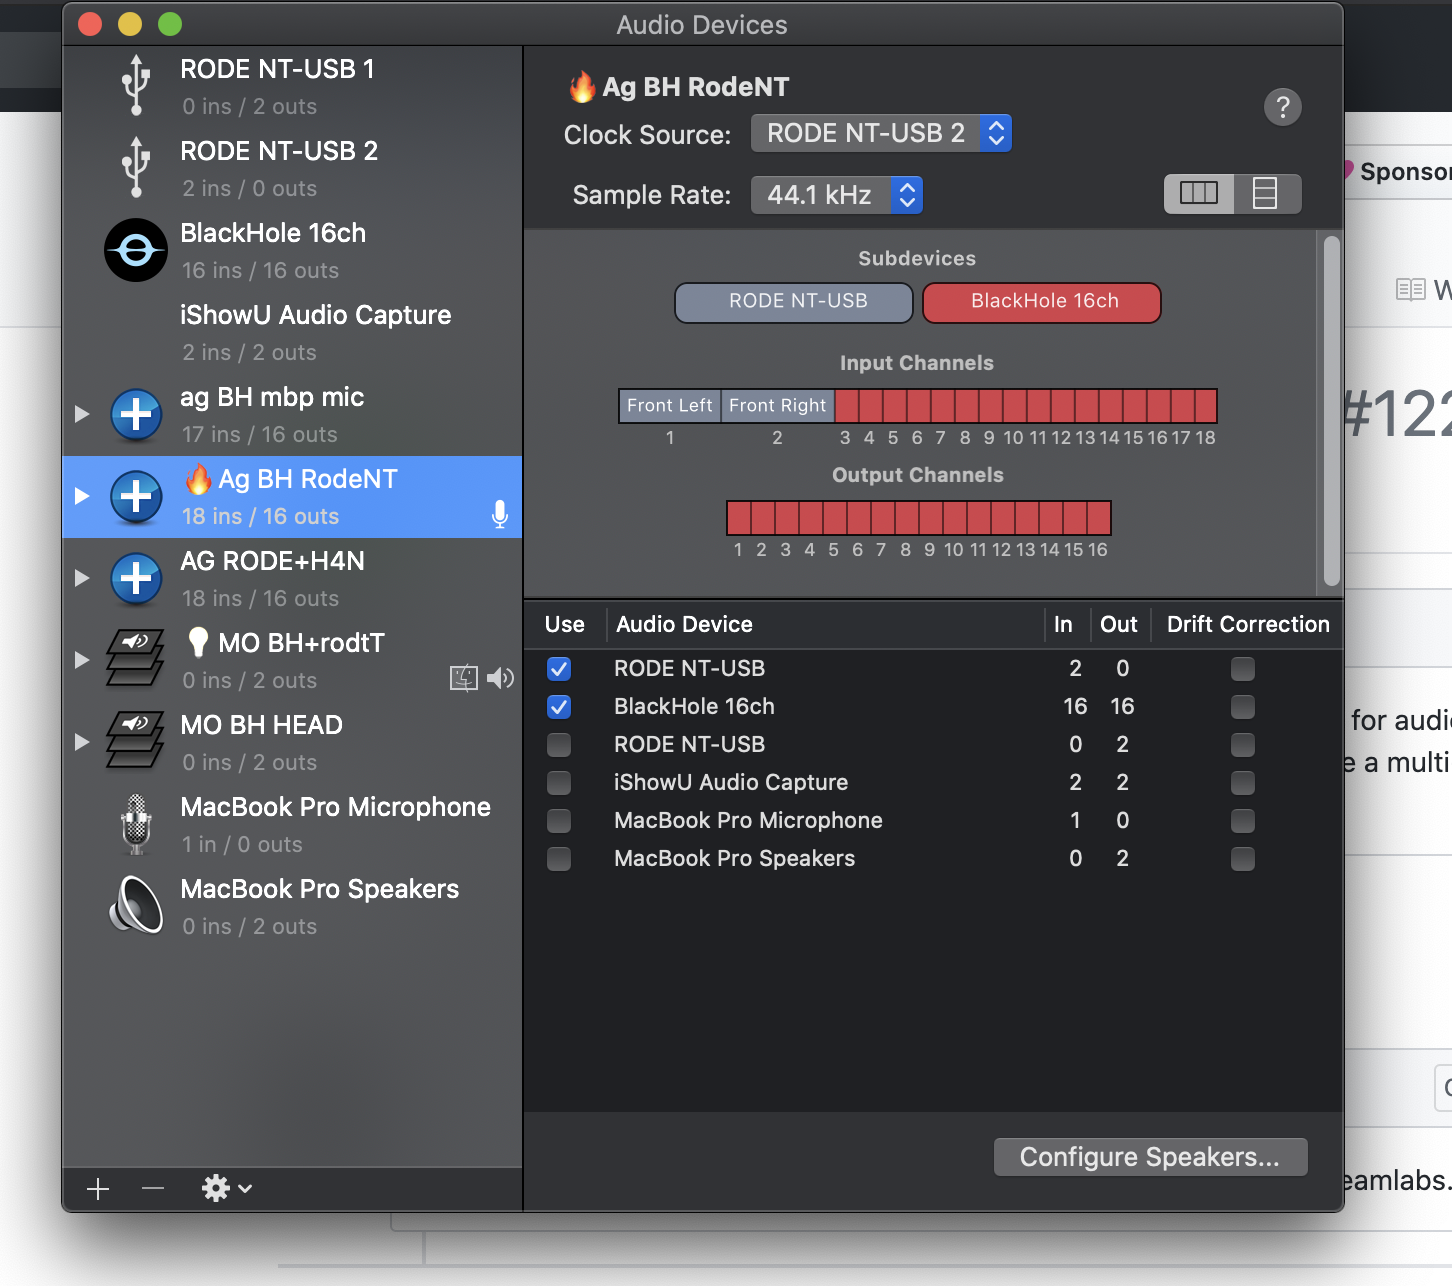The height and width of the screenshot is (1286, 1452).
Task: Click speaker output indicator on MO BH+rodtT
Action: [501, 679]
